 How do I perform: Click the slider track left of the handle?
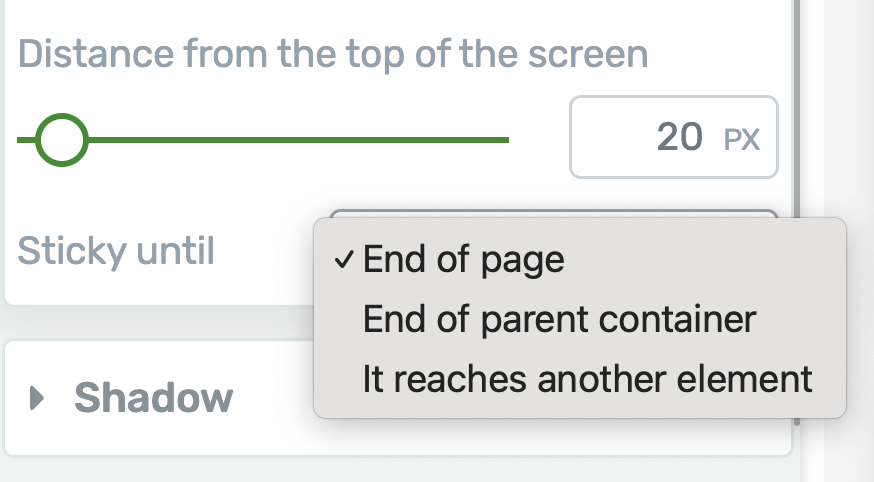click(x=26, y=139)
